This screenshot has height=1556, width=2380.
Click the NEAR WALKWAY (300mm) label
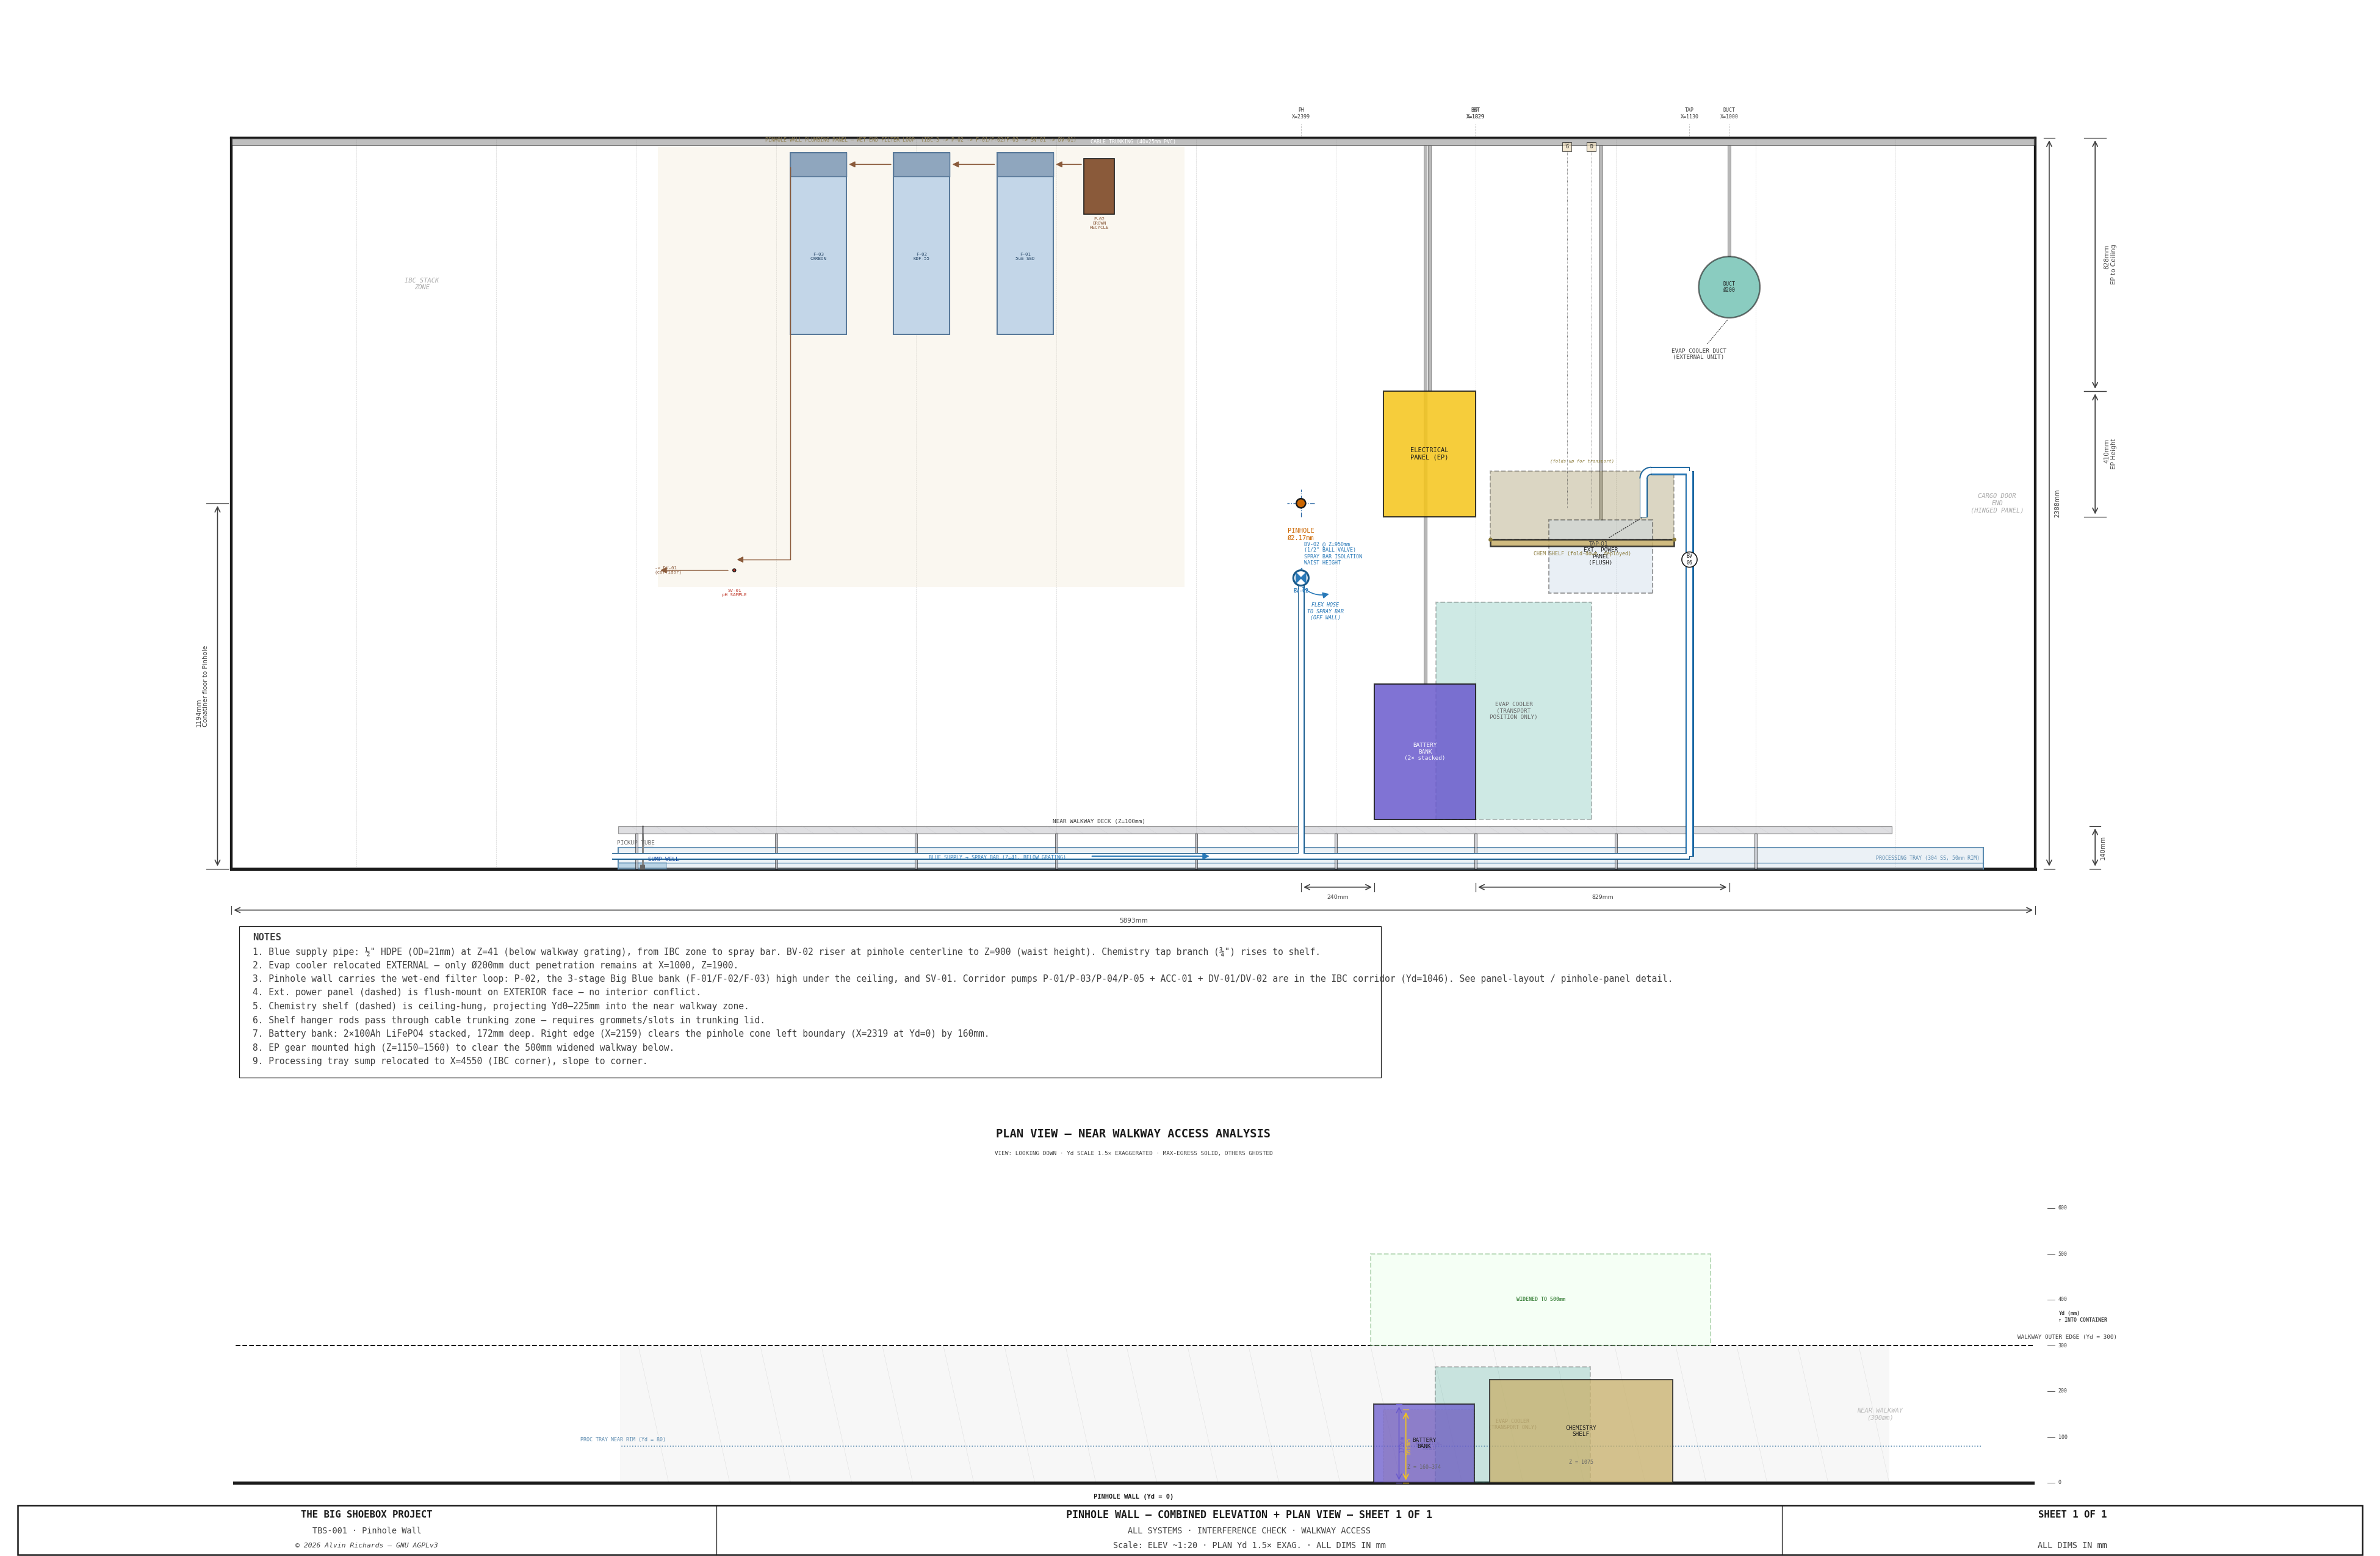pyautogui.click(x=1879, y=1414)
